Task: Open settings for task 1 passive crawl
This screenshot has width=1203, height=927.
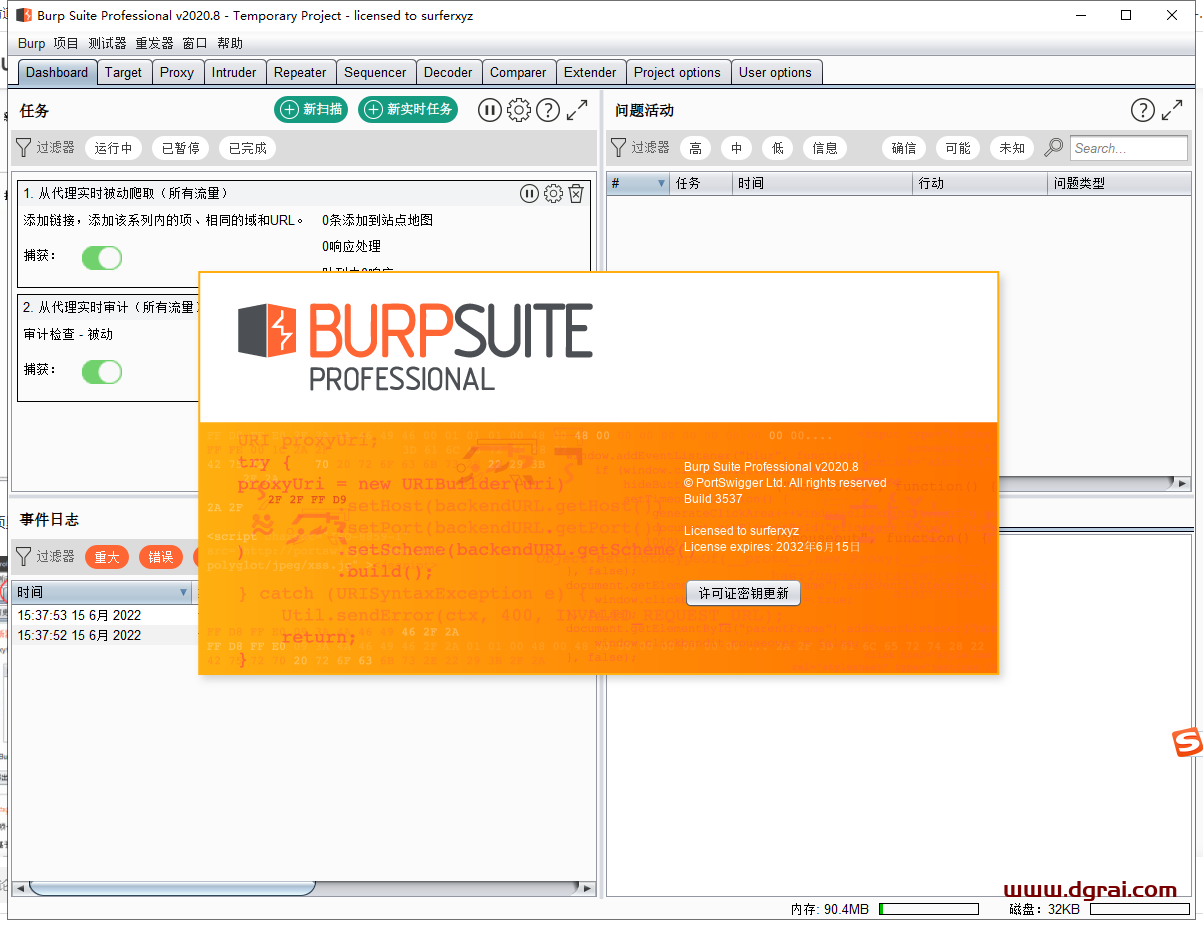Action: [x=553, y=194]
